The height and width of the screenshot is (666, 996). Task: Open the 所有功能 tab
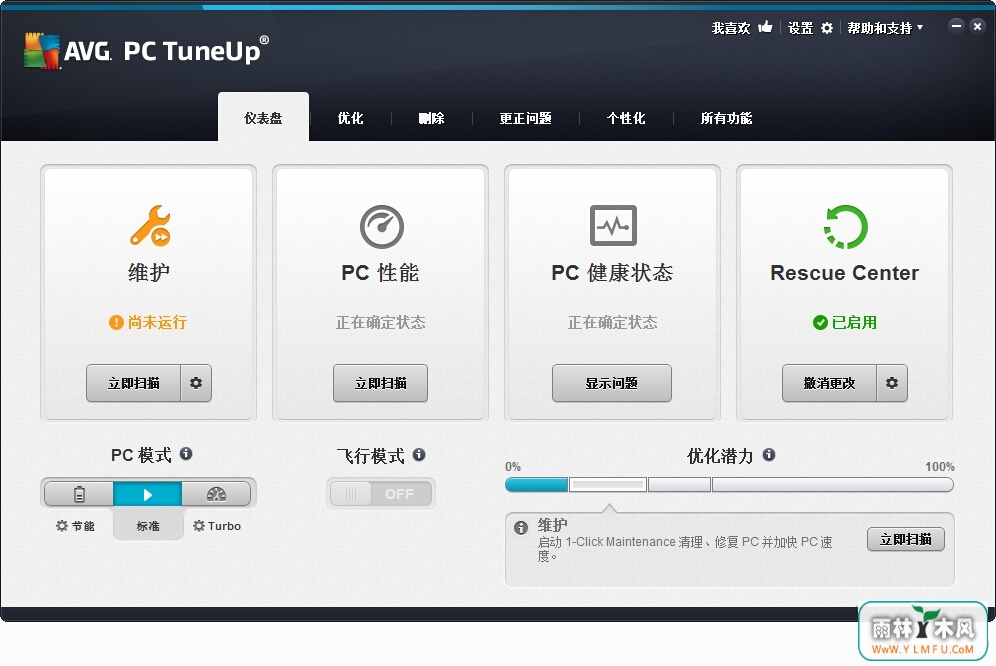coord(726,118)
